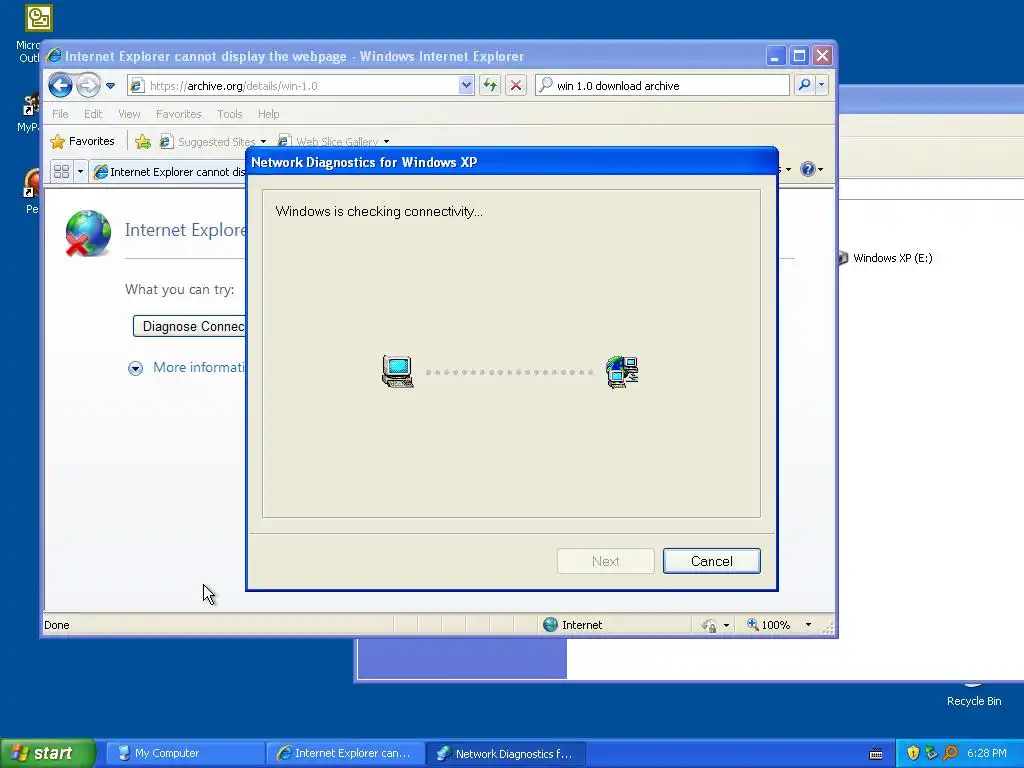
Task: Click the IE Help question mark icon
Action: (x=808, y=169)
